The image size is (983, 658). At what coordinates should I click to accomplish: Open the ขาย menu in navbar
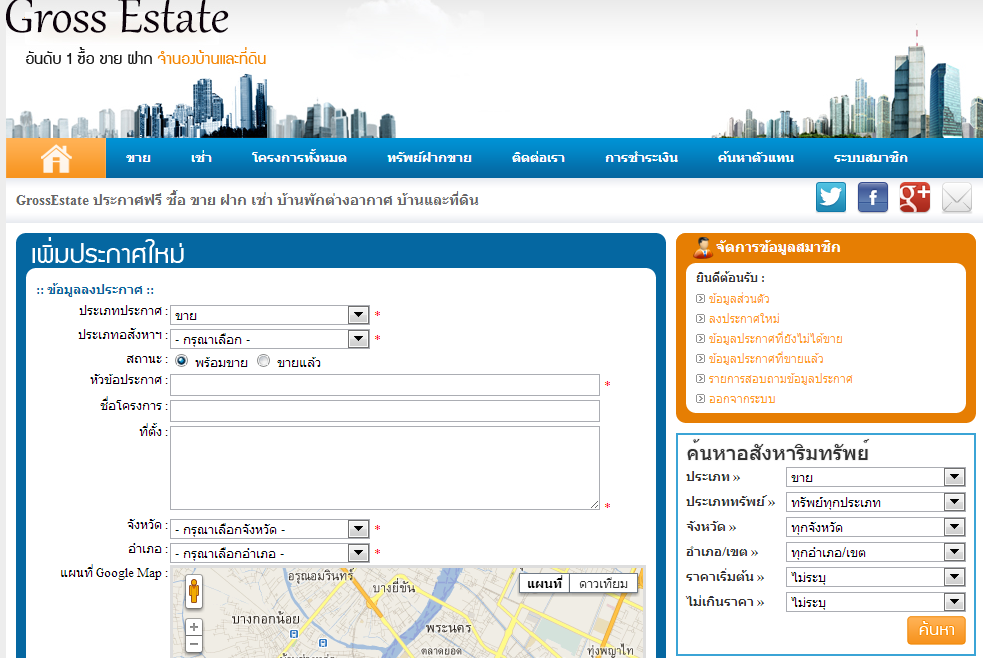pos(138,158)
